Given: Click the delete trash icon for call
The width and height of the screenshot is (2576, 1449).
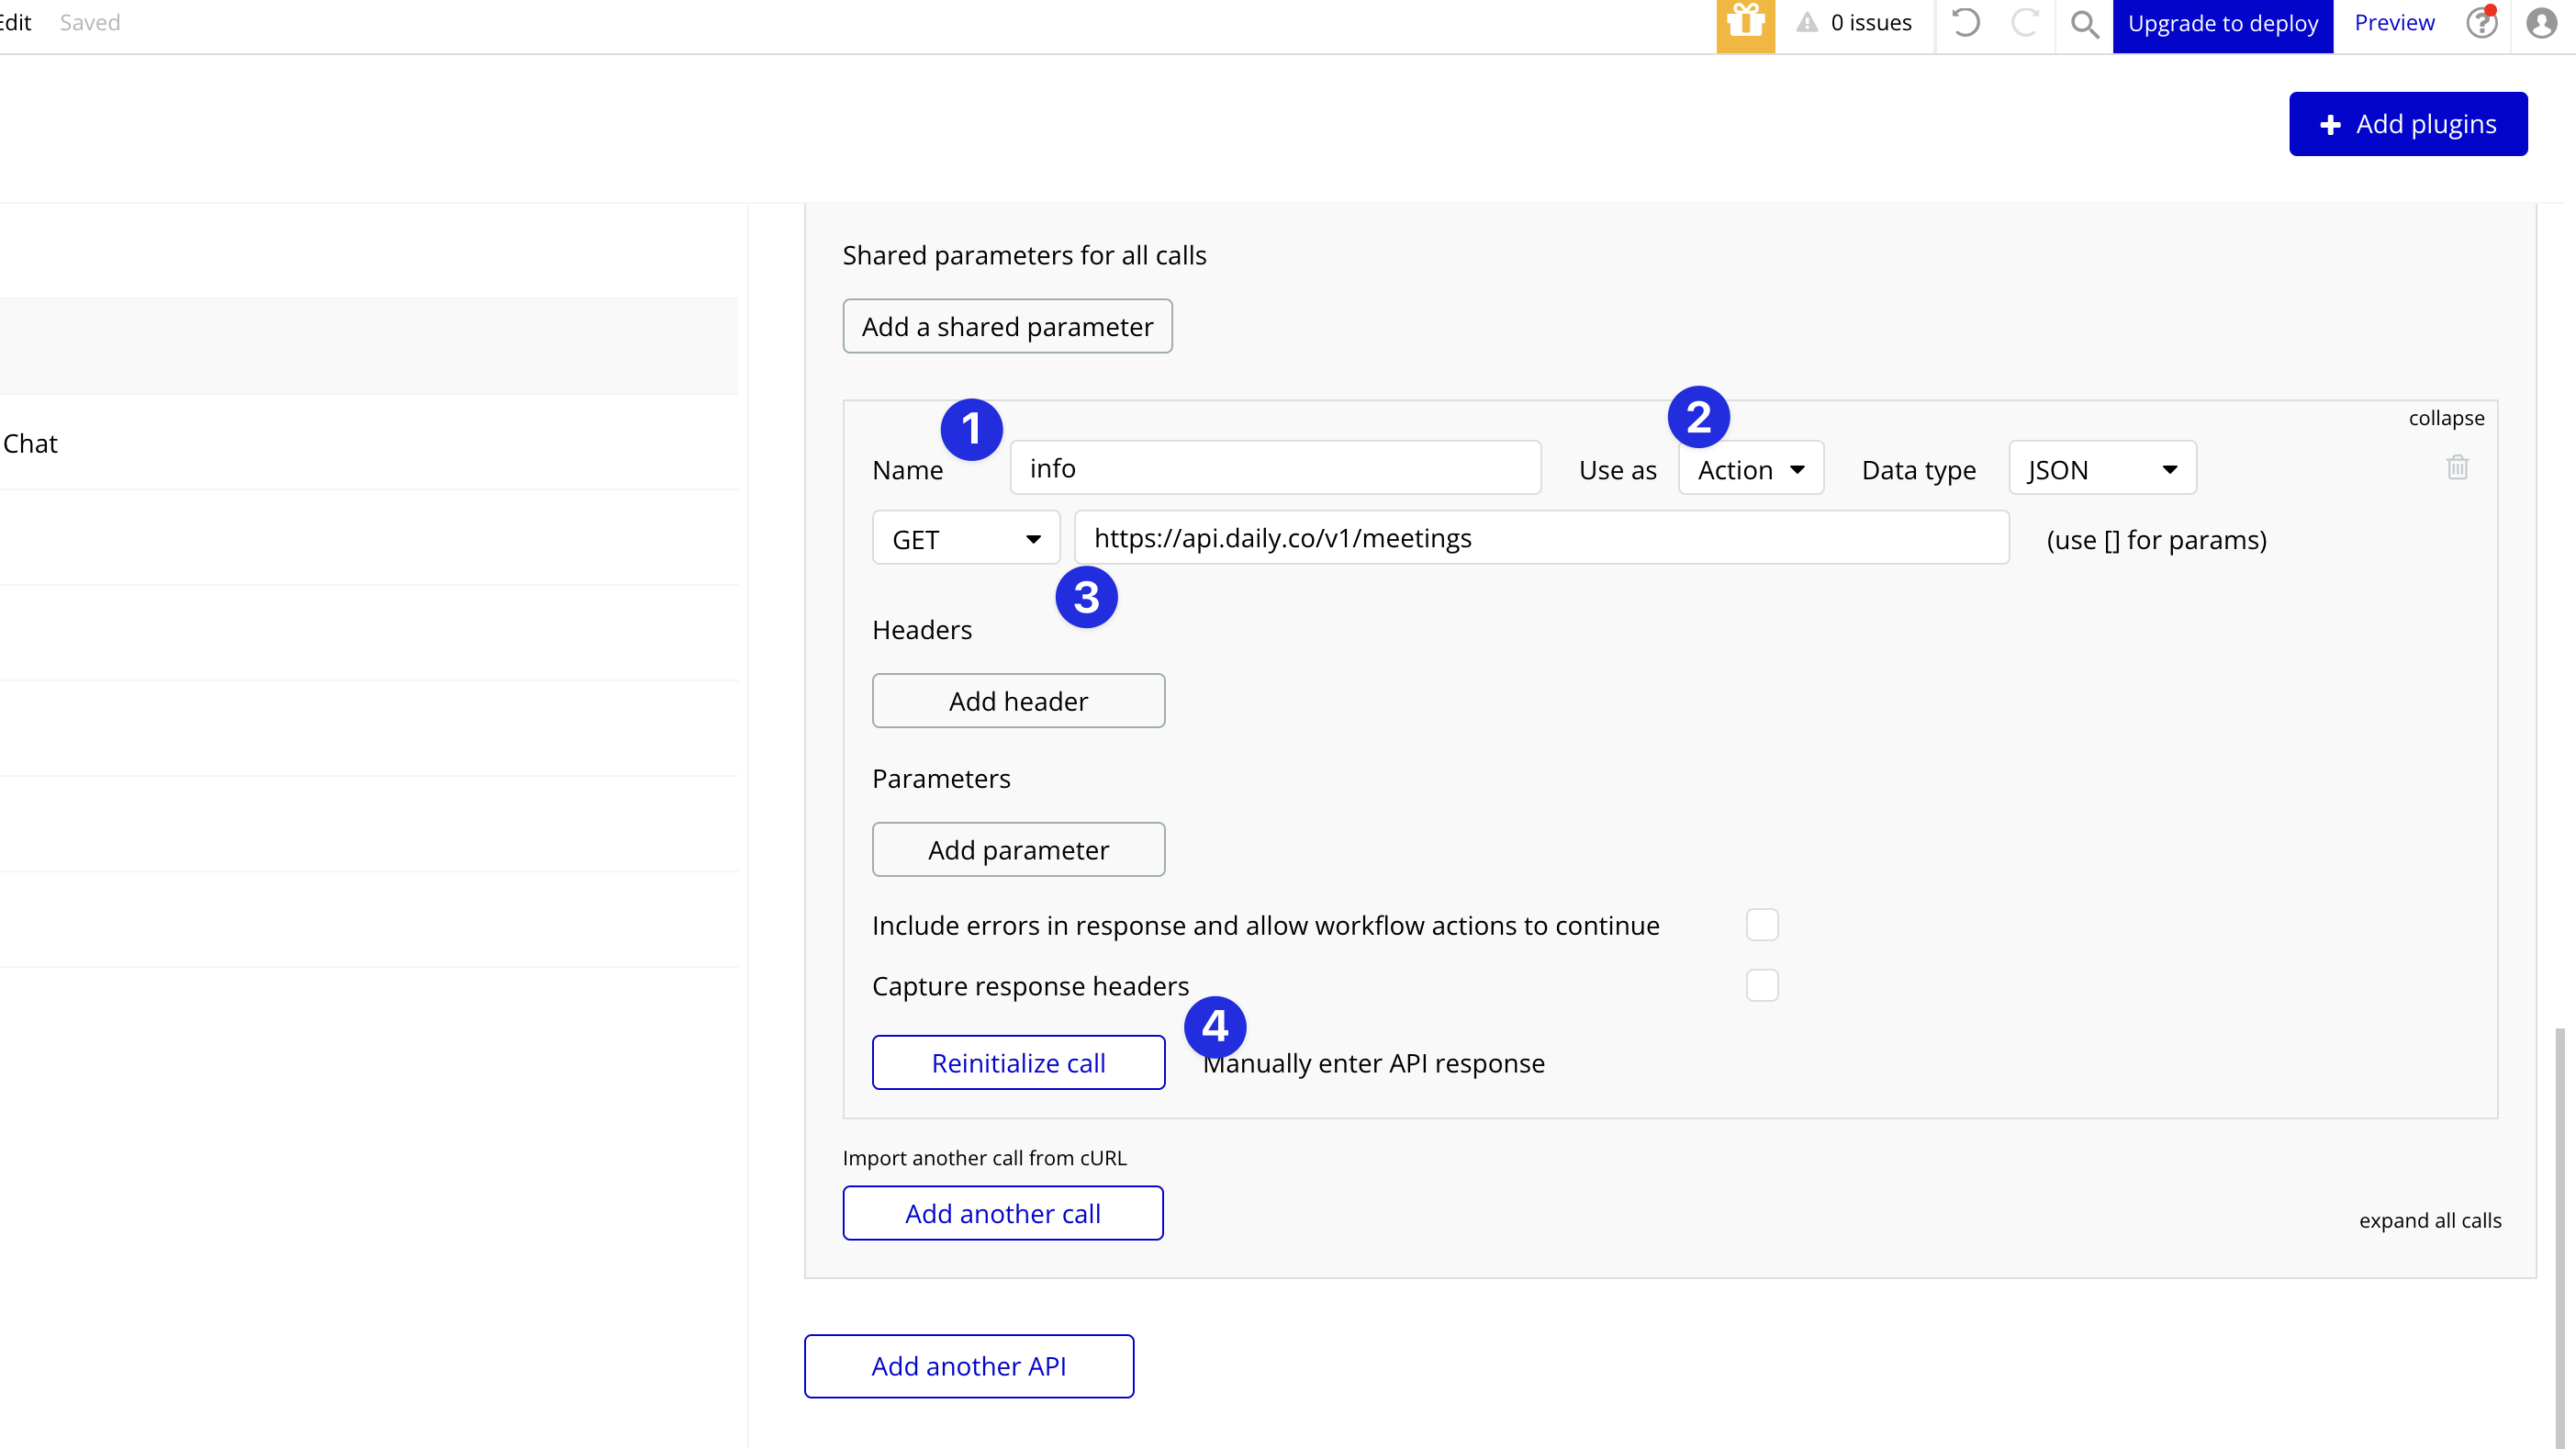Looking at the screenshot, I should coord(2458,467).
